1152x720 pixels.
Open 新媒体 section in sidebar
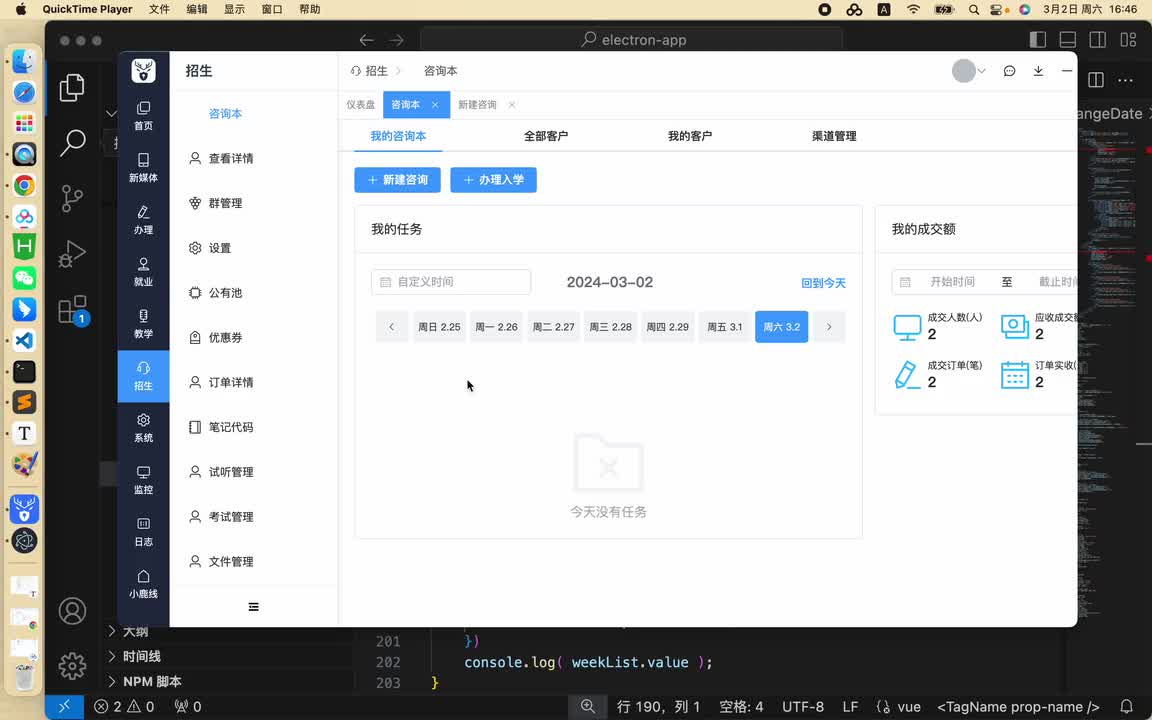[x=143, y=168]
